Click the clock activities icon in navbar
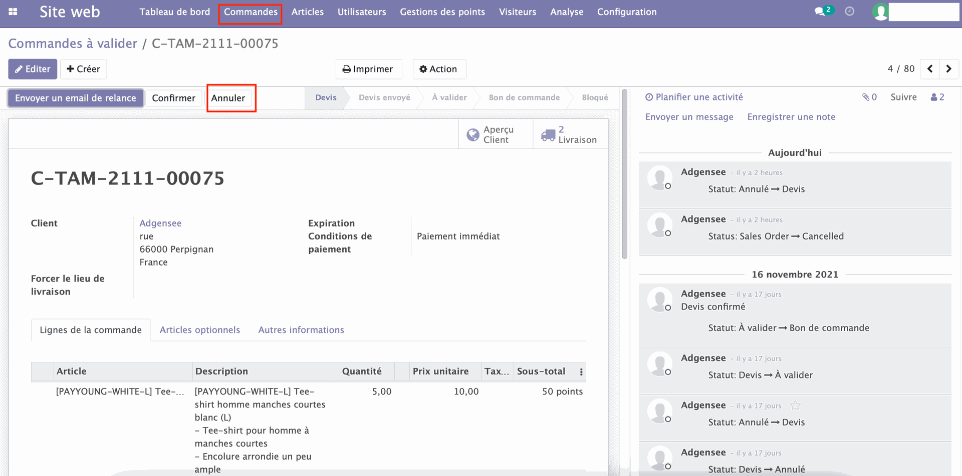The height and width of the screenshot is (476, 962). 850,12
